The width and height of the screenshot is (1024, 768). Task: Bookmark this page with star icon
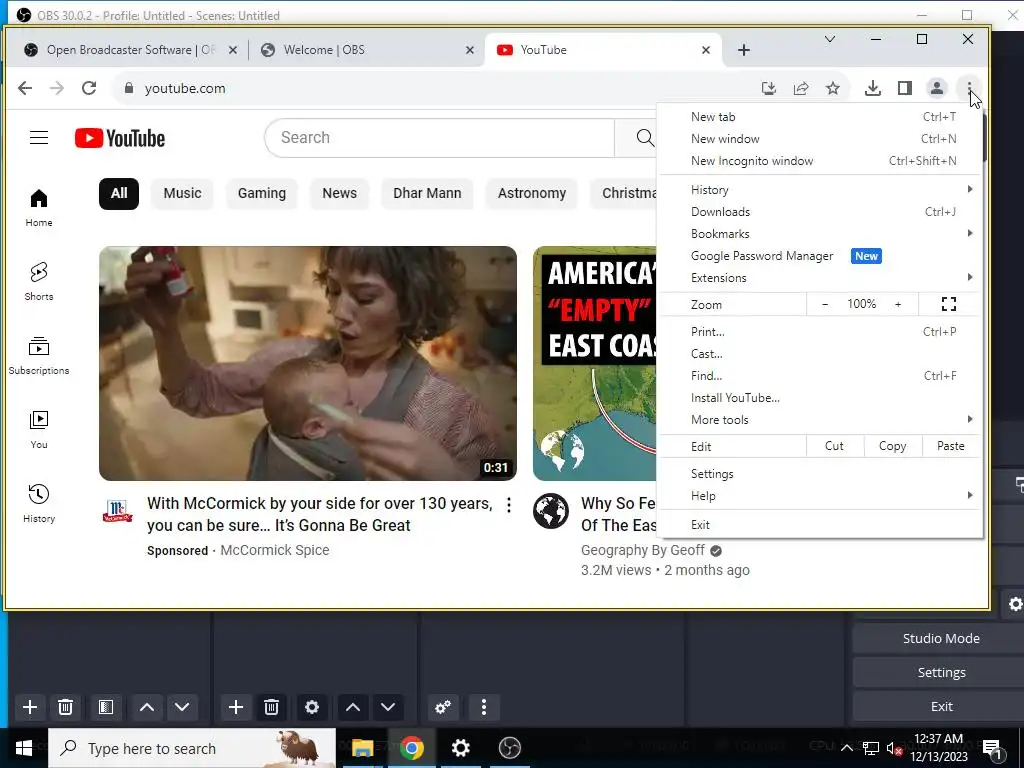click(x=833, y=88)
